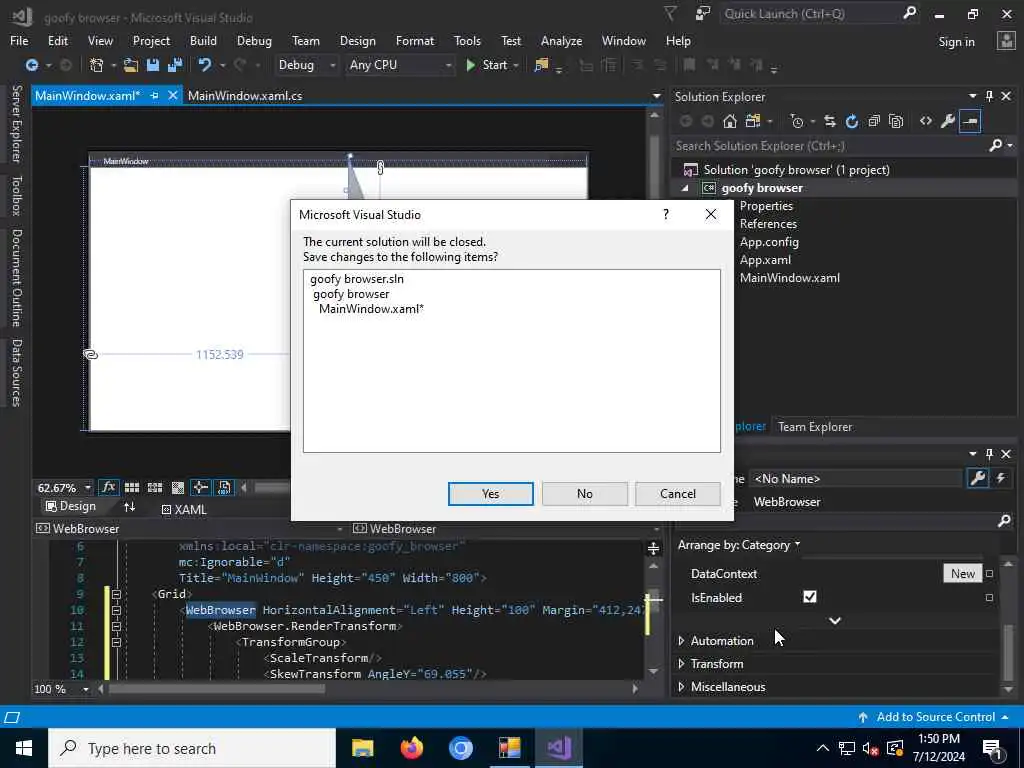This screenshot has width=1024, height=768.
Task: Click Yes to save changes
Action: click(490, 494)
